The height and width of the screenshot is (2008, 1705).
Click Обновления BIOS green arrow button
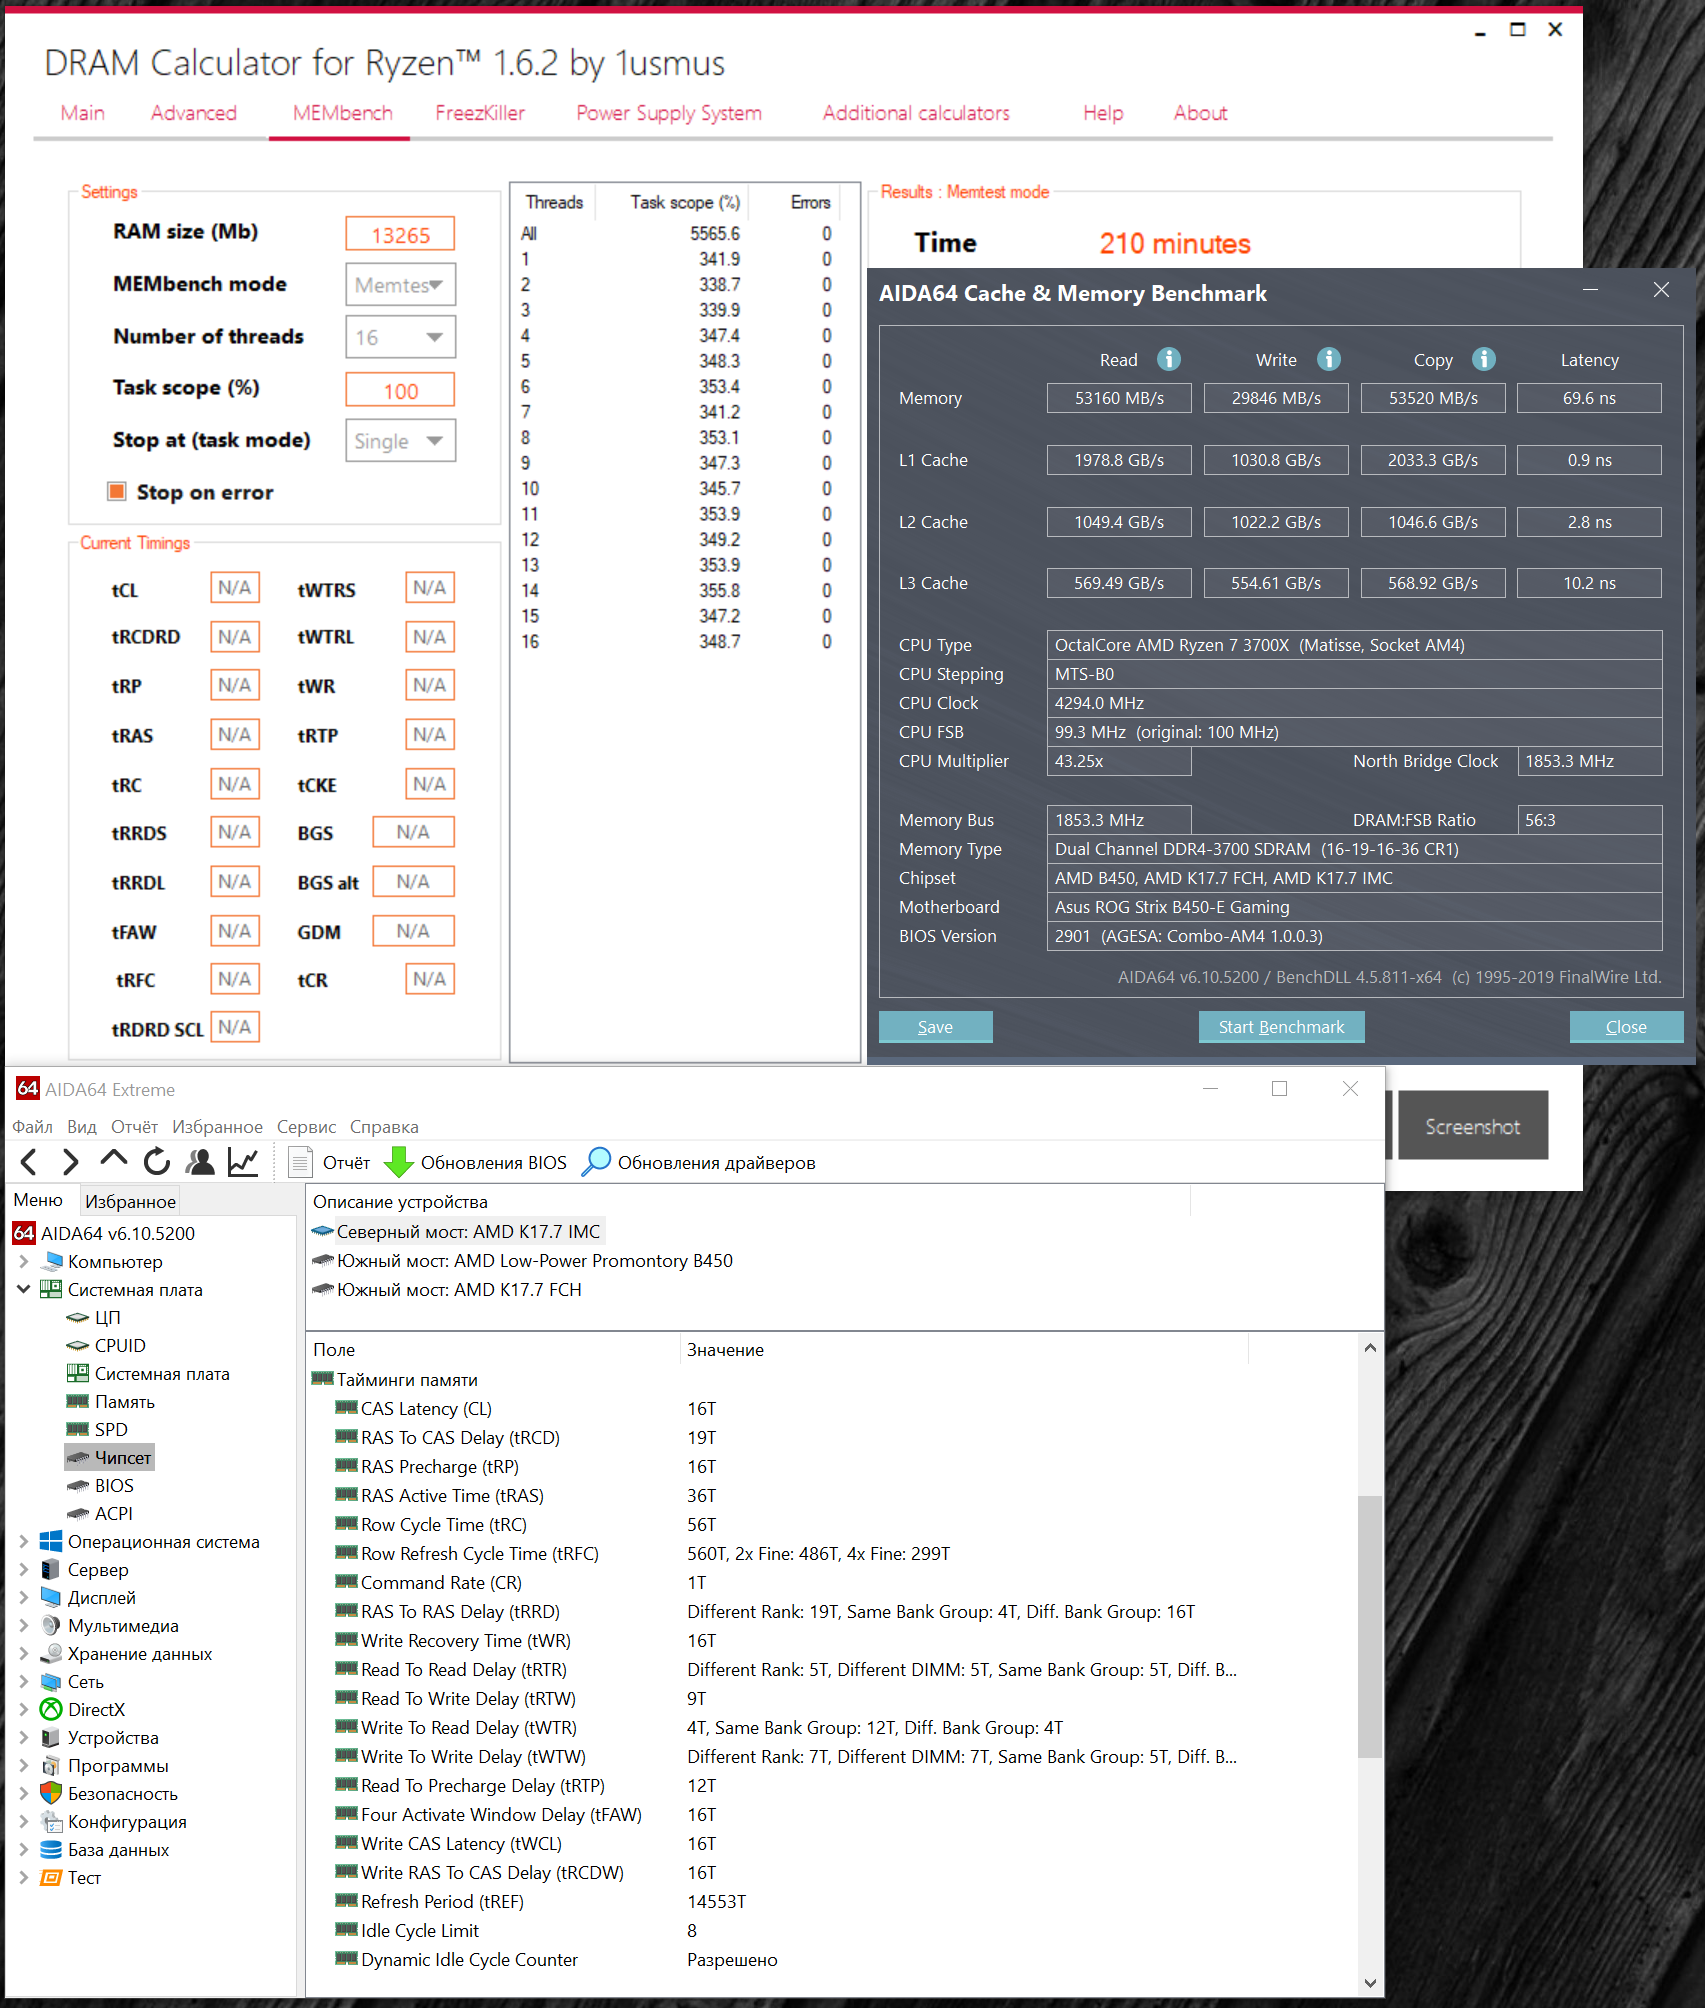coord(476,1163)
